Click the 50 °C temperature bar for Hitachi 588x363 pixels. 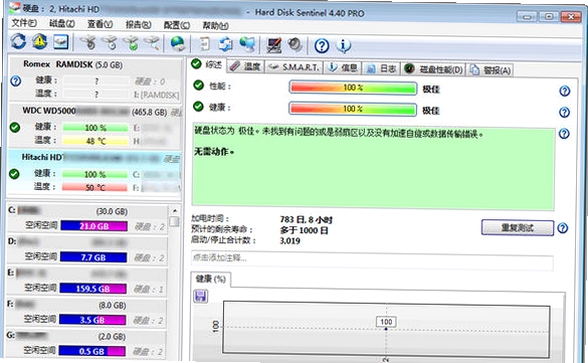point(94,188)
